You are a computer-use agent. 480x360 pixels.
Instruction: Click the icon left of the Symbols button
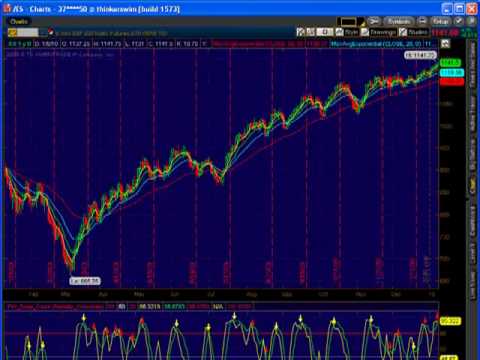[374, 21]
